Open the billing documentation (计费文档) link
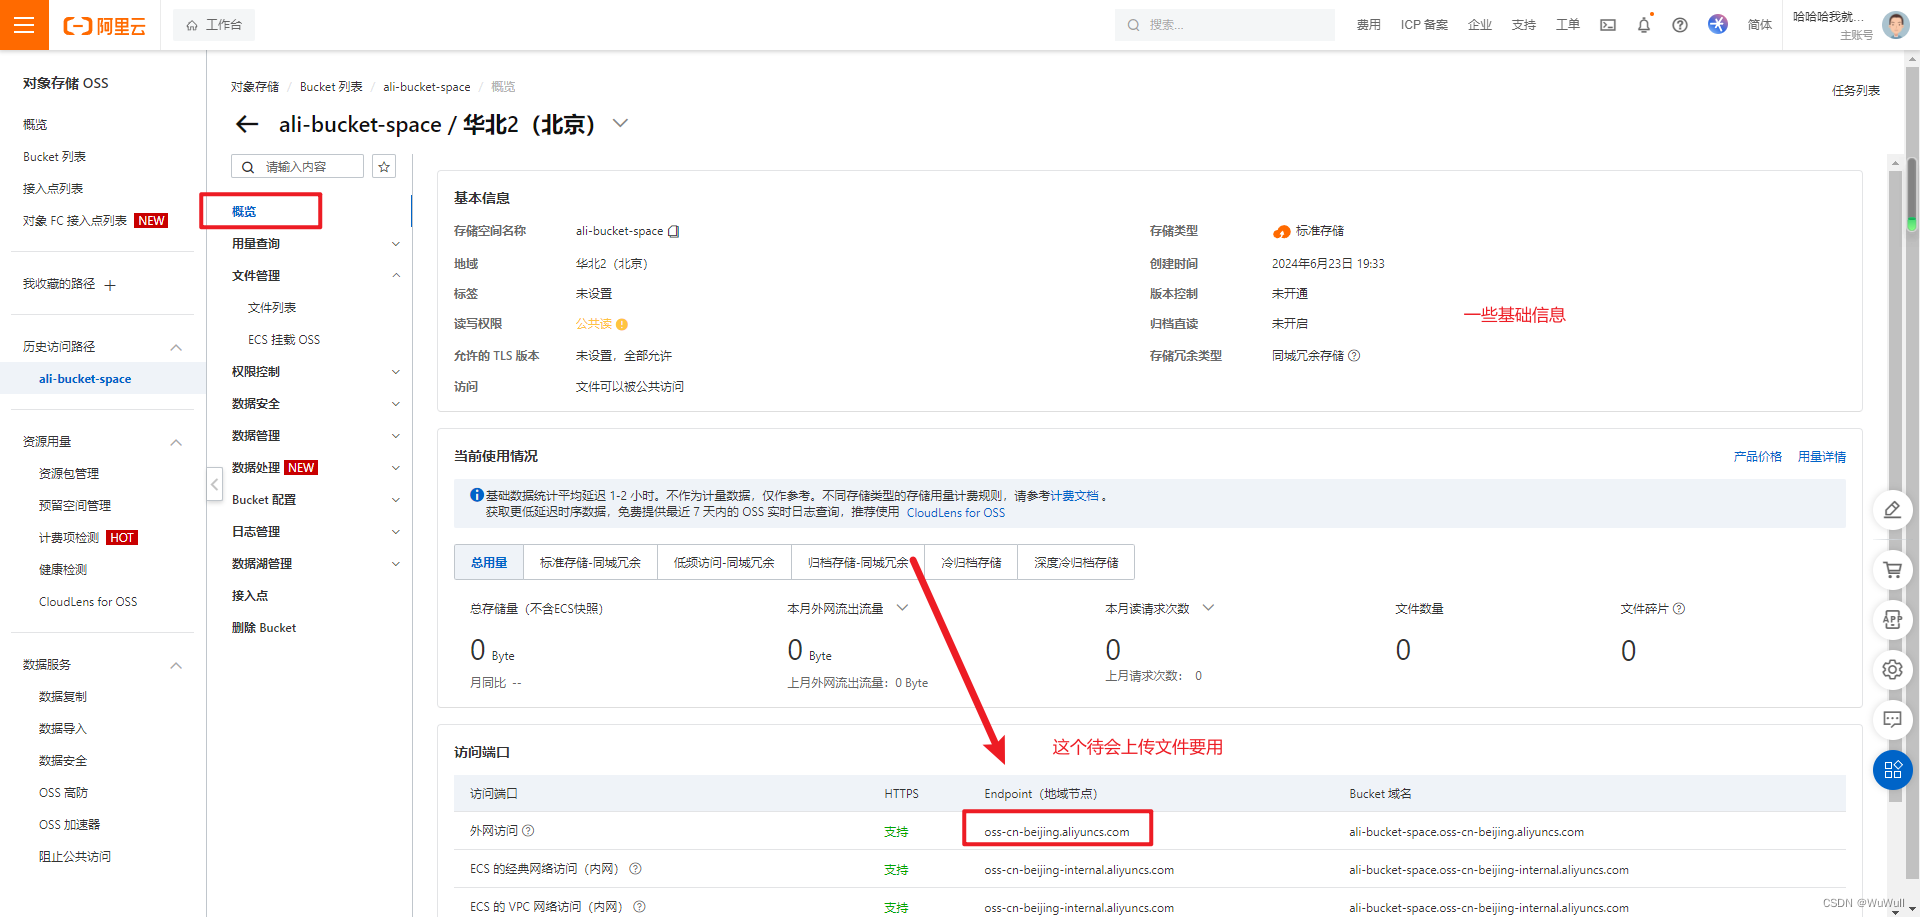 [1074, 496]
